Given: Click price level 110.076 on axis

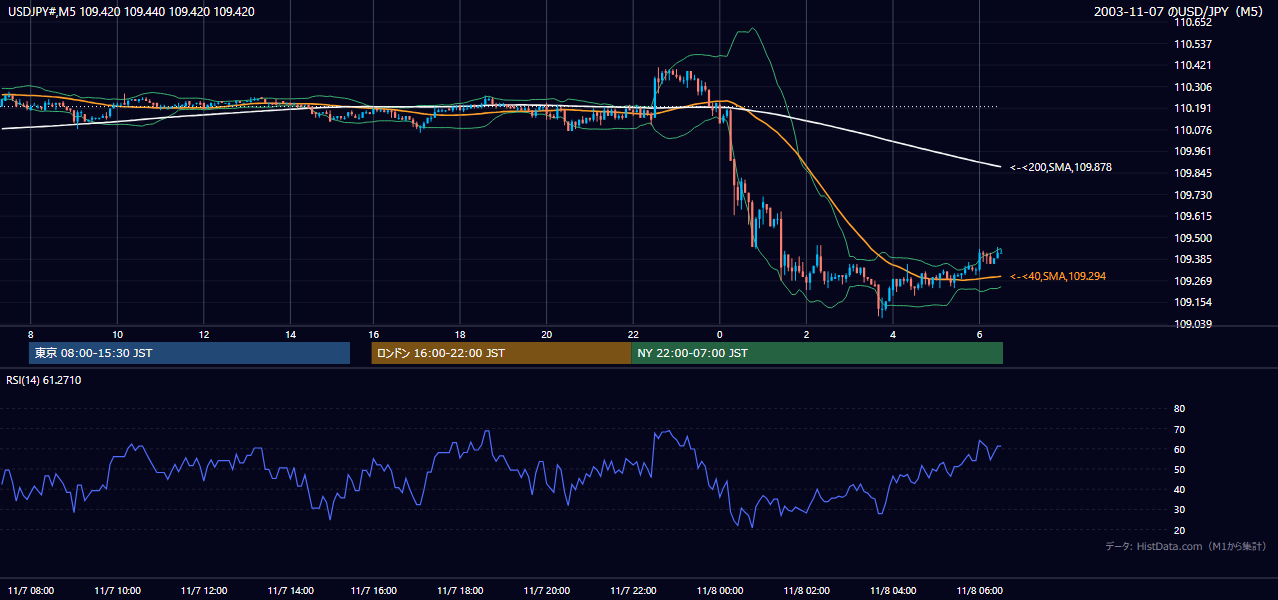Looking at the screenshot, I should [1193, 130].
